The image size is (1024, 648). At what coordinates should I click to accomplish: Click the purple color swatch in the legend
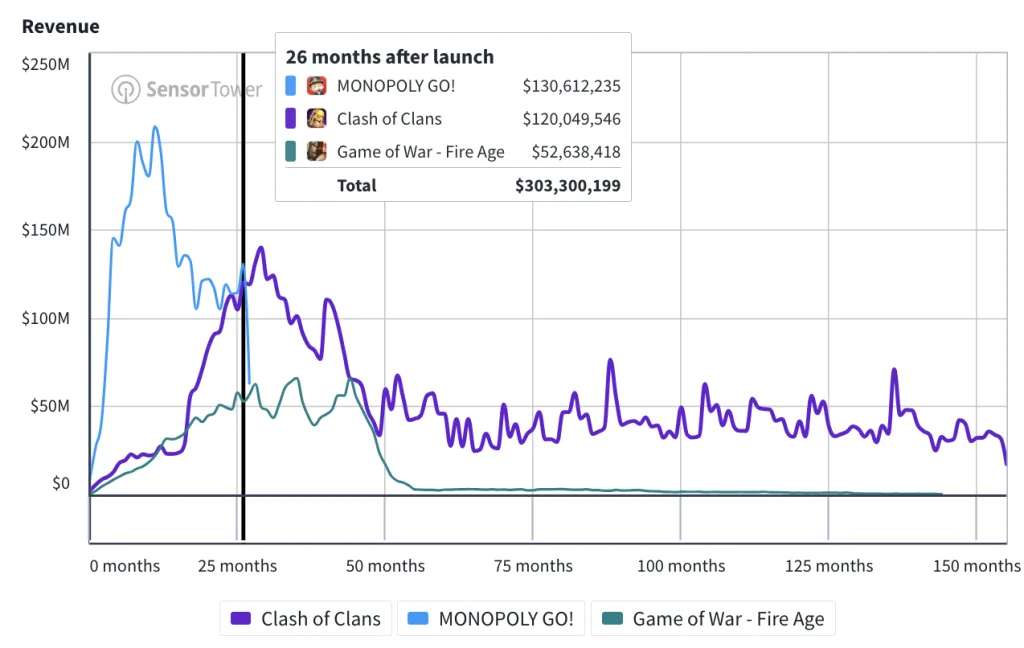(241, 619)
